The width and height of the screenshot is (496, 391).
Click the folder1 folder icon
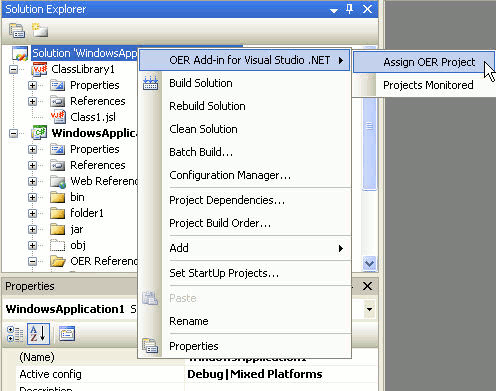coord(57,213)
